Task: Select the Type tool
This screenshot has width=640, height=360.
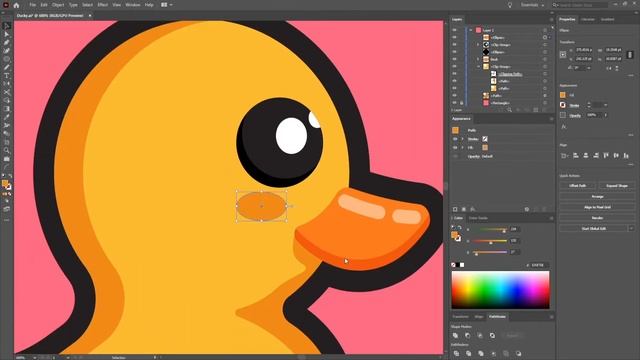Action: coord(7,76)
